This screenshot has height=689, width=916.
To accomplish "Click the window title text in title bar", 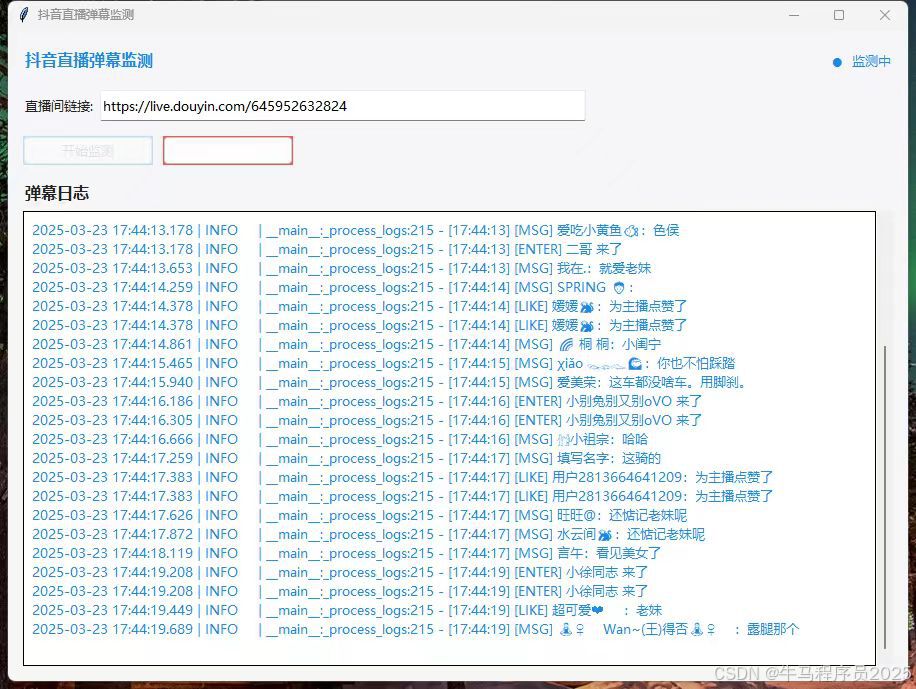I will 86,15.
